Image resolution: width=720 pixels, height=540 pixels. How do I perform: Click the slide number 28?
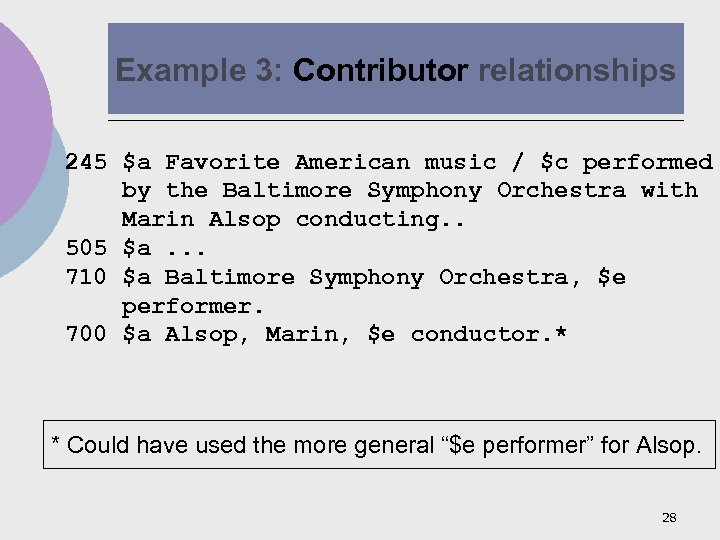[x=669, y=517]
